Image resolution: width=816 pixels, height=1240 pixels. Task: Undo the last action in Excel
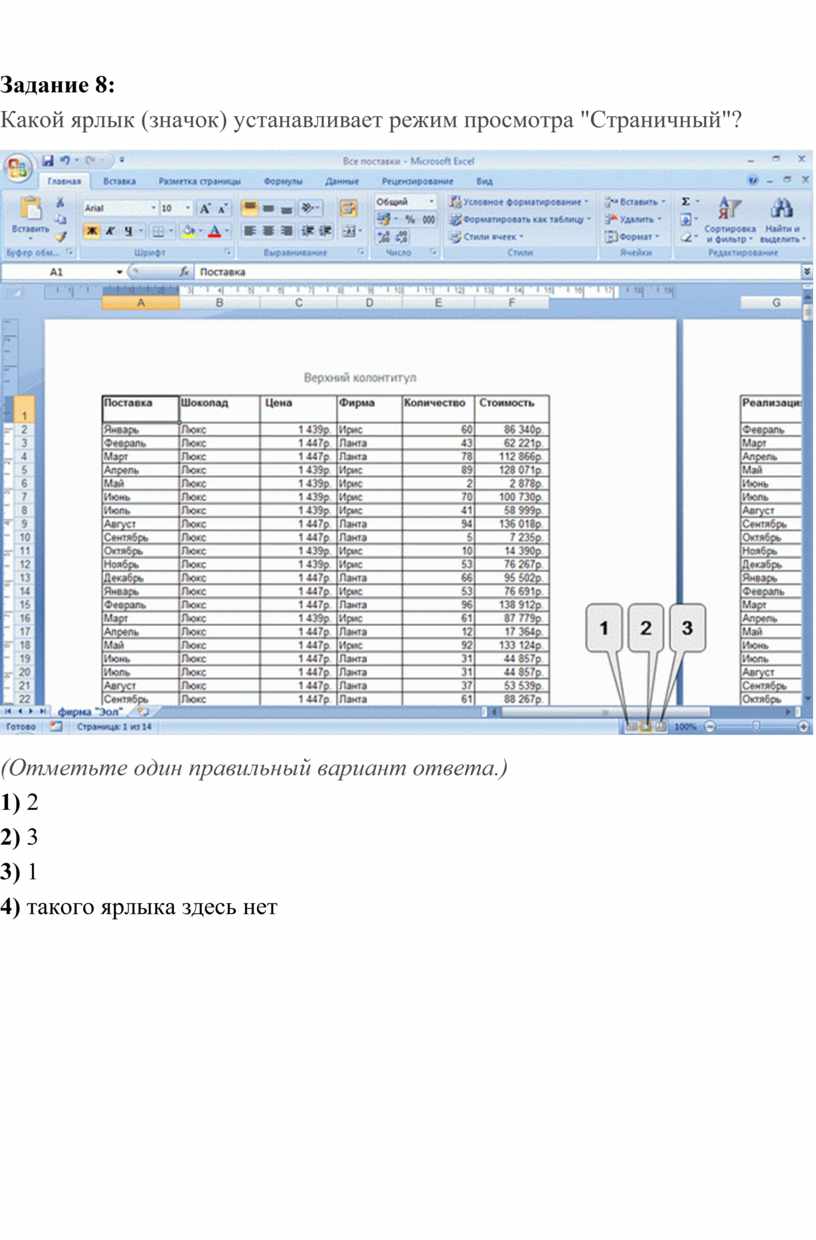tap(65, 159)
